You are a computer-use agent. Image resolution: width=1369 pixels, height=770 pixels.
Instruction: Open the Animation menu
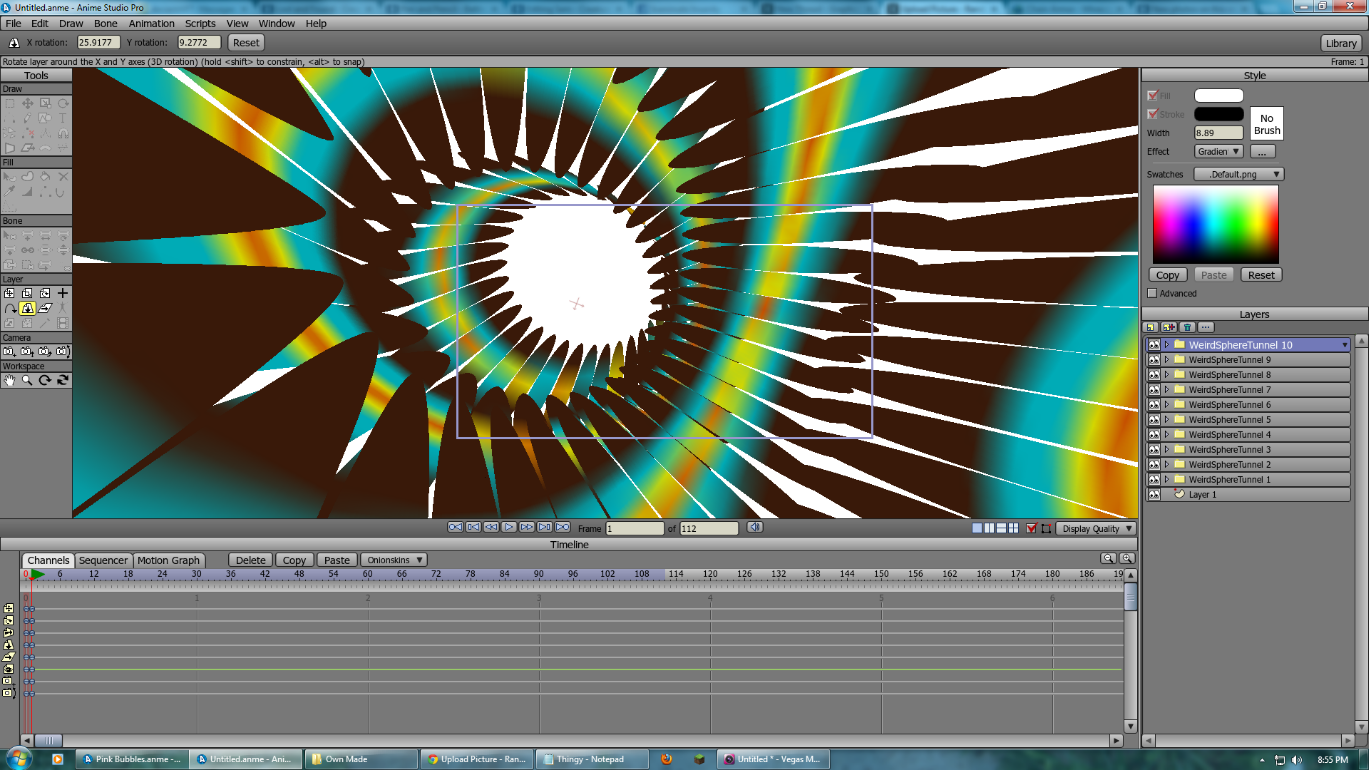151,23
